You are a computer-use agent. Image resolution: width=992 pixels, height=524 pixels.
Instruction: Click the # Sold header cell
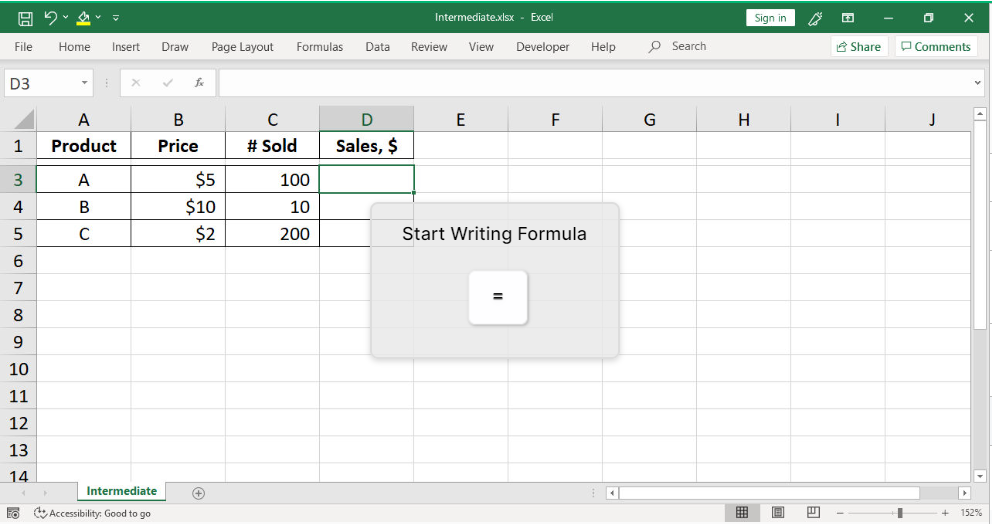272,146
